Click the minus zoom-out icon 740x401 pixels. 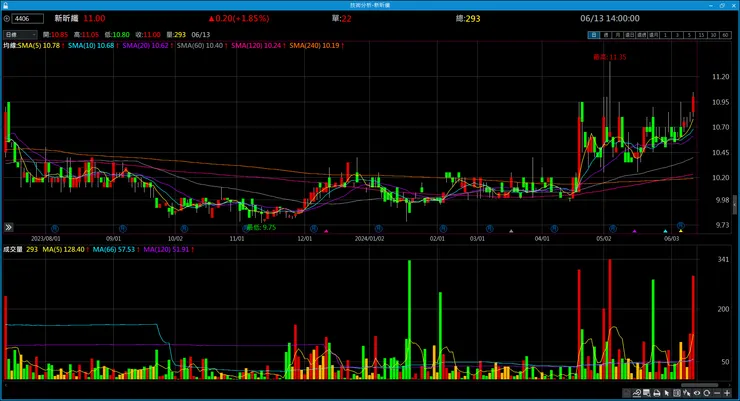[717, 393]
